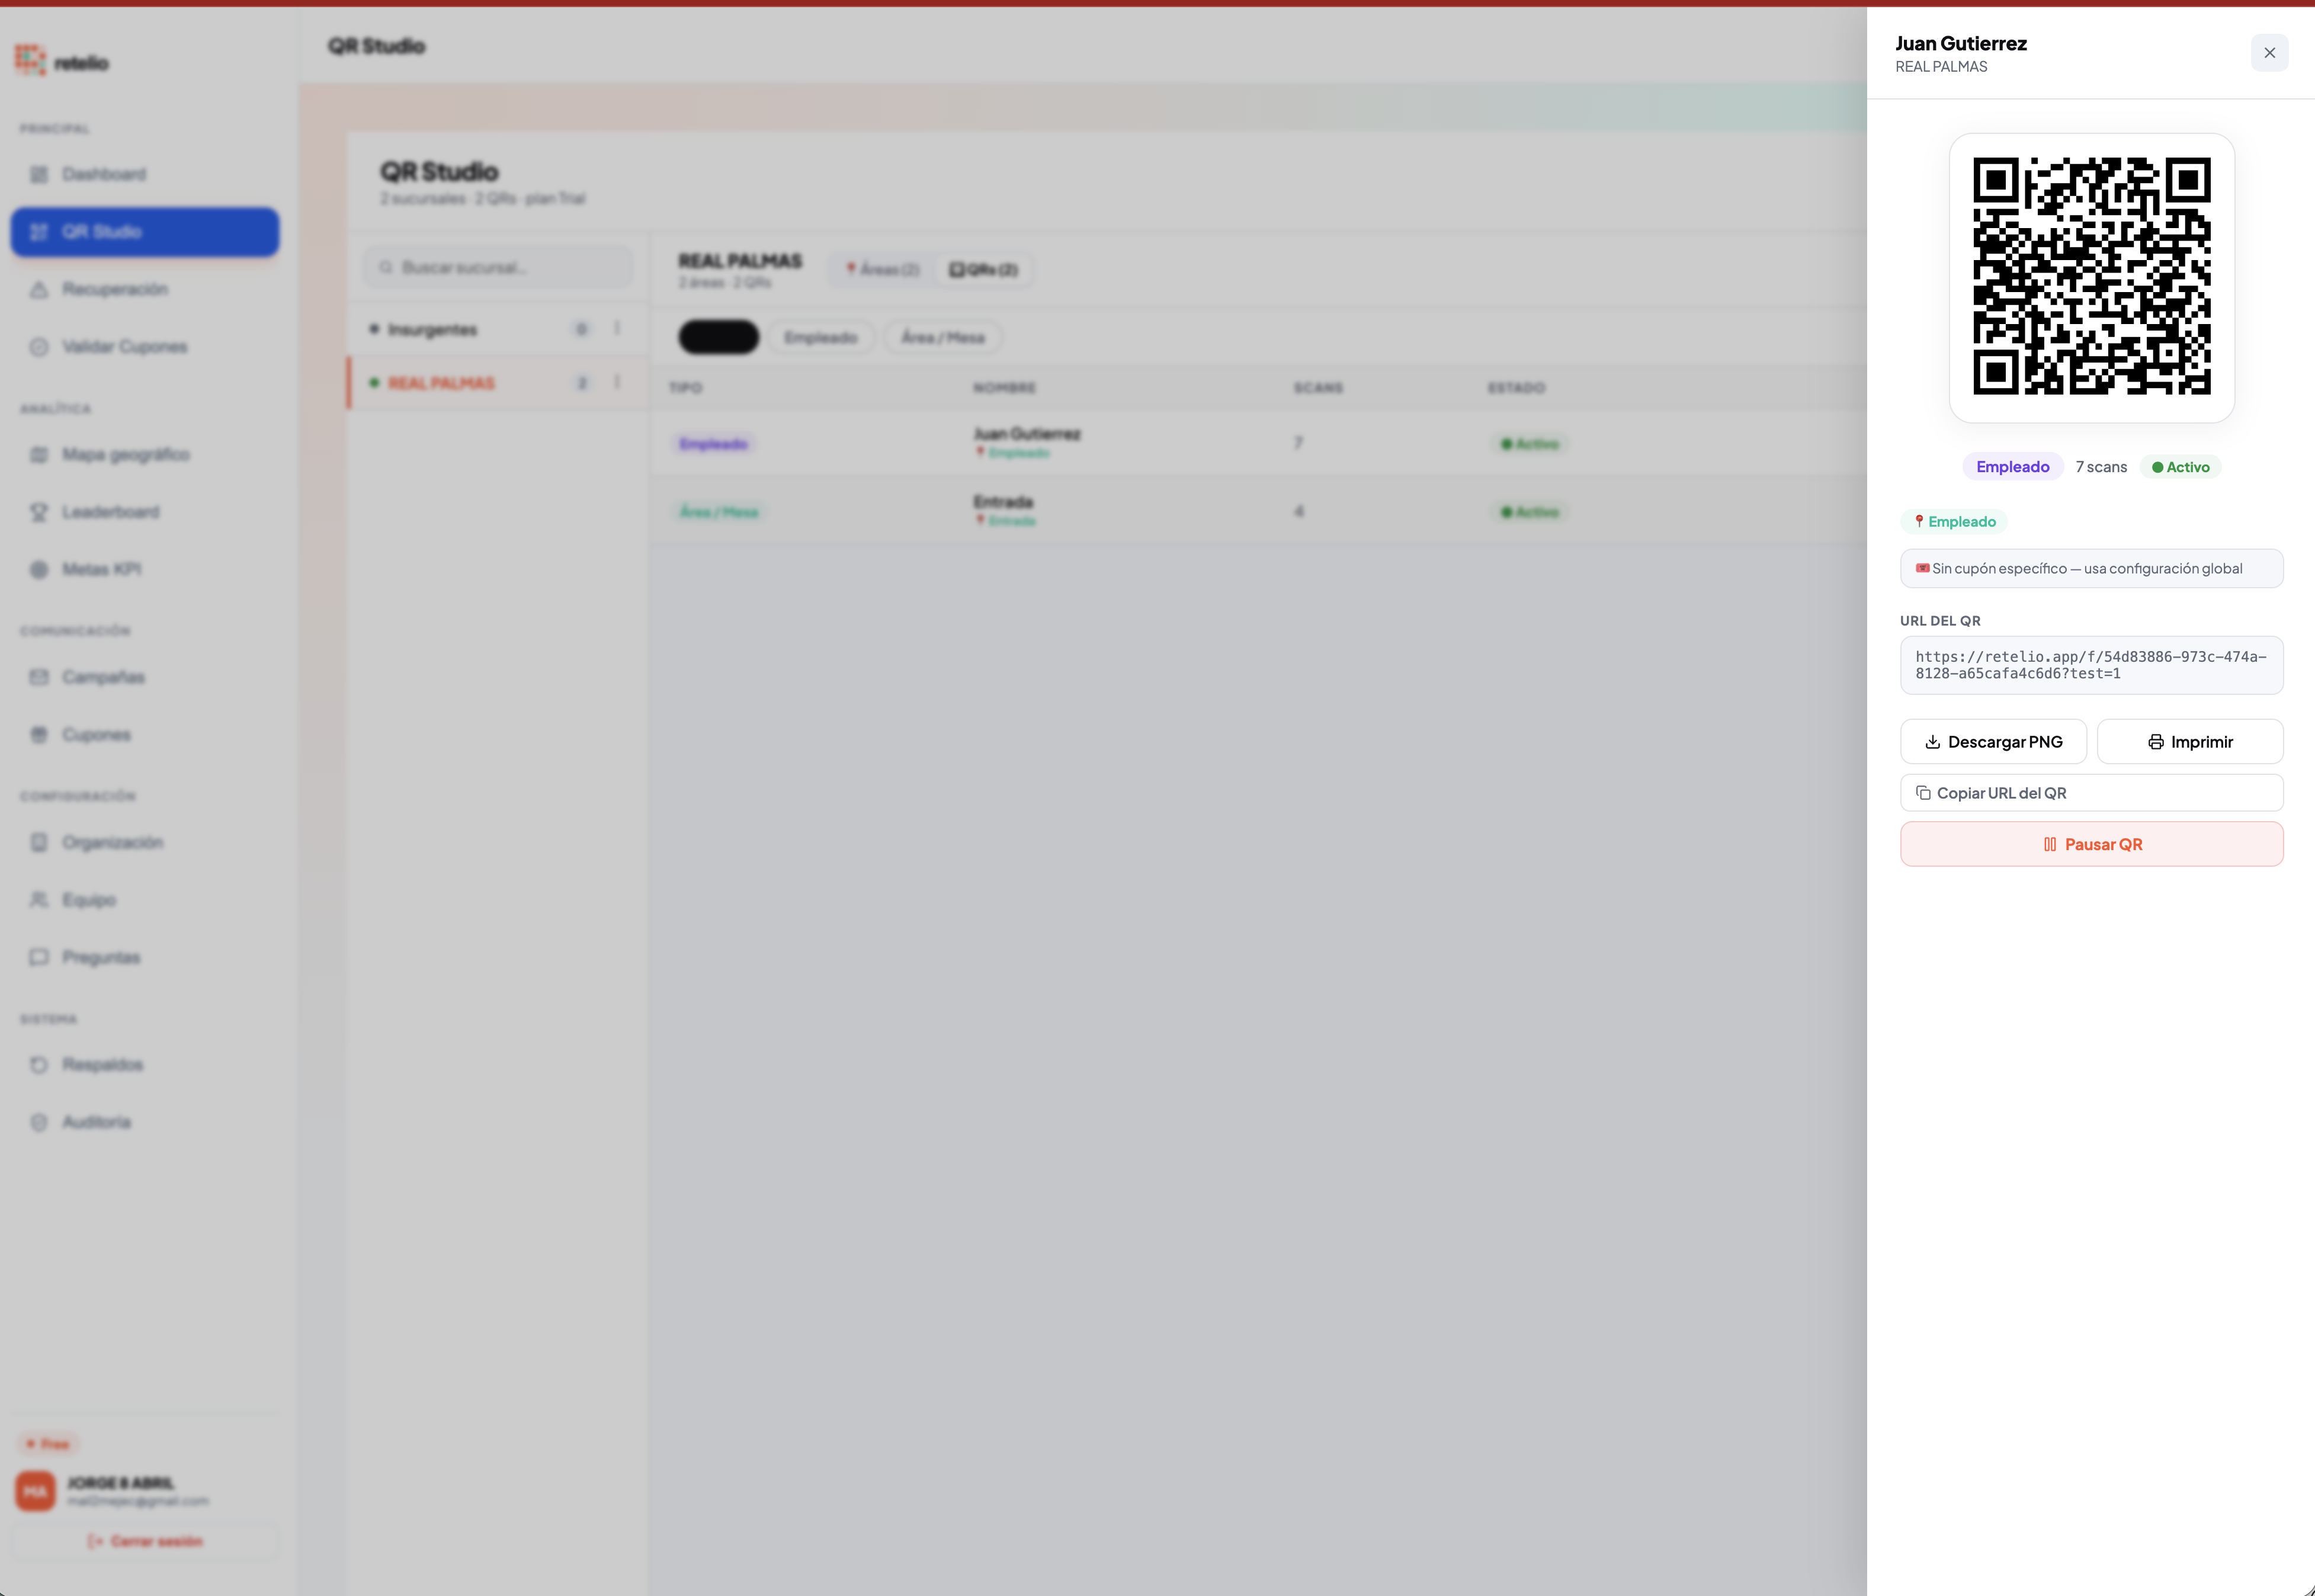Open Validar Cupones in the sidebar
The image size is (2315, 1596).
coord(145,347)
